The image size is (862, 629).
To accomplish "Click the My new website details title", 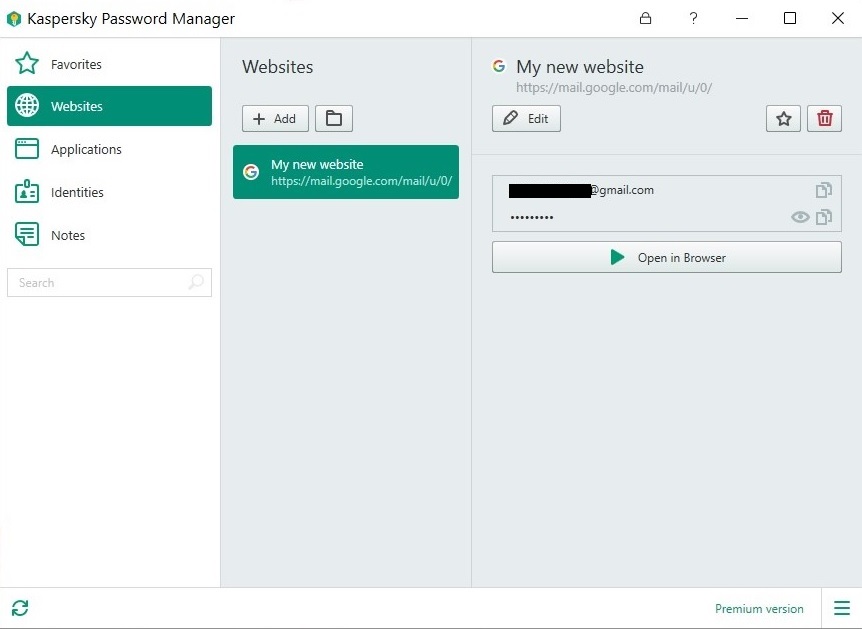I will point(580,67).
